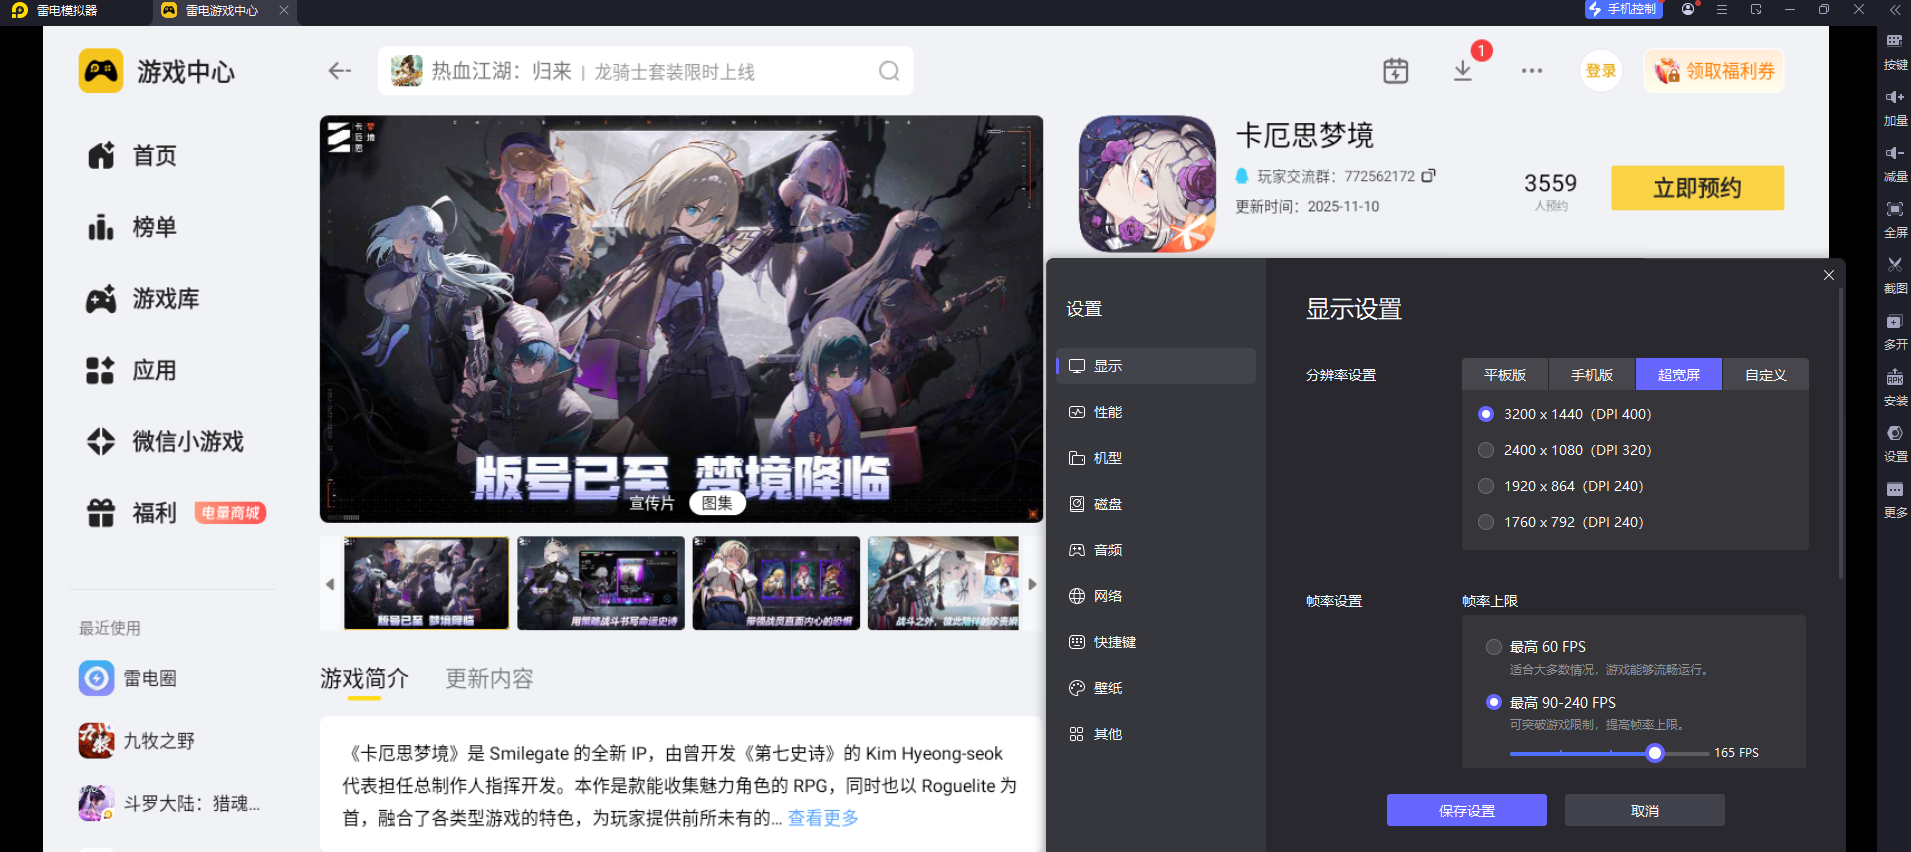Copy the player group number 772562172
Image resolution: width=1911 pixels, height=852 pixels.
coord(1429,175)
